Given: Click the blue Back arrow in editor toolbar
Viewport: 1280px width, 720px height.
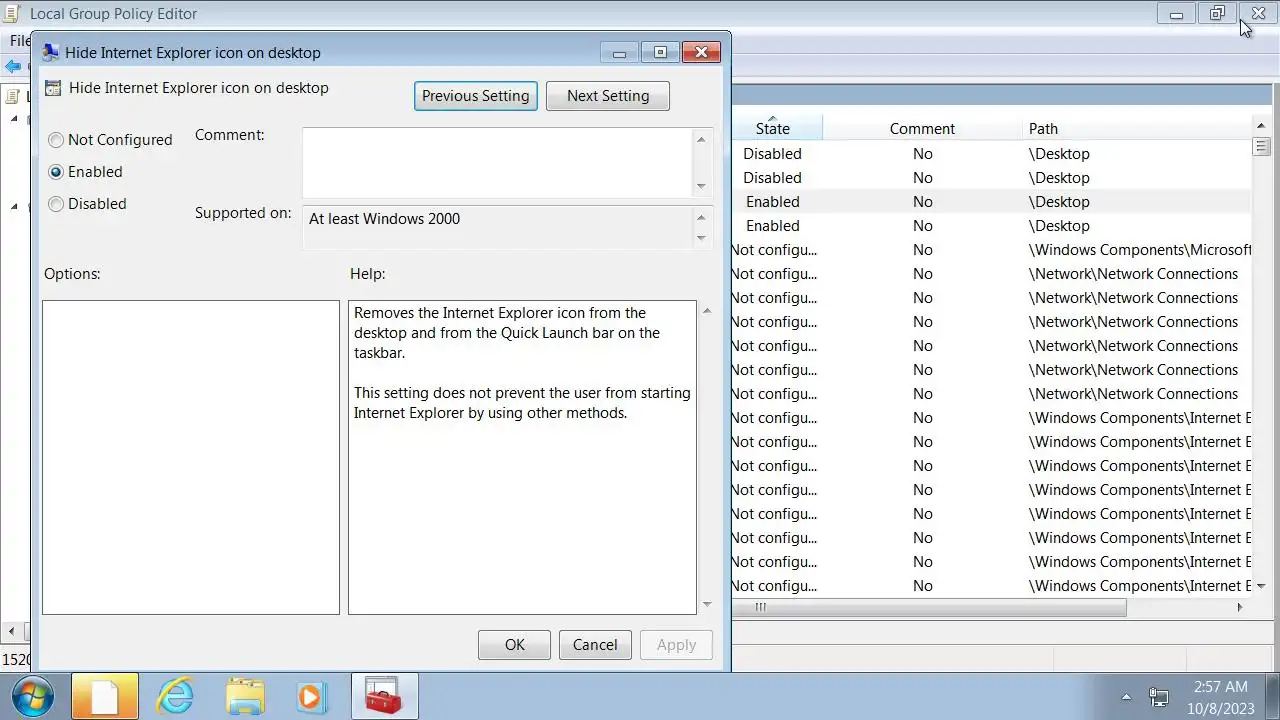Looking at the screenshot, I should click(13, 66).
